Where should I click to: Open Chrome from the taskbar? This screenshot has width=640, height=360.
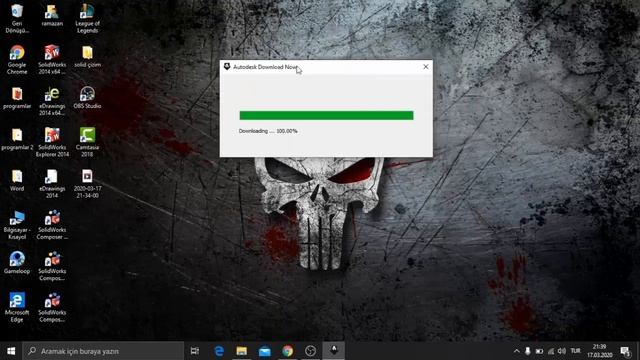pyautogui.click(x=287, y=351)
